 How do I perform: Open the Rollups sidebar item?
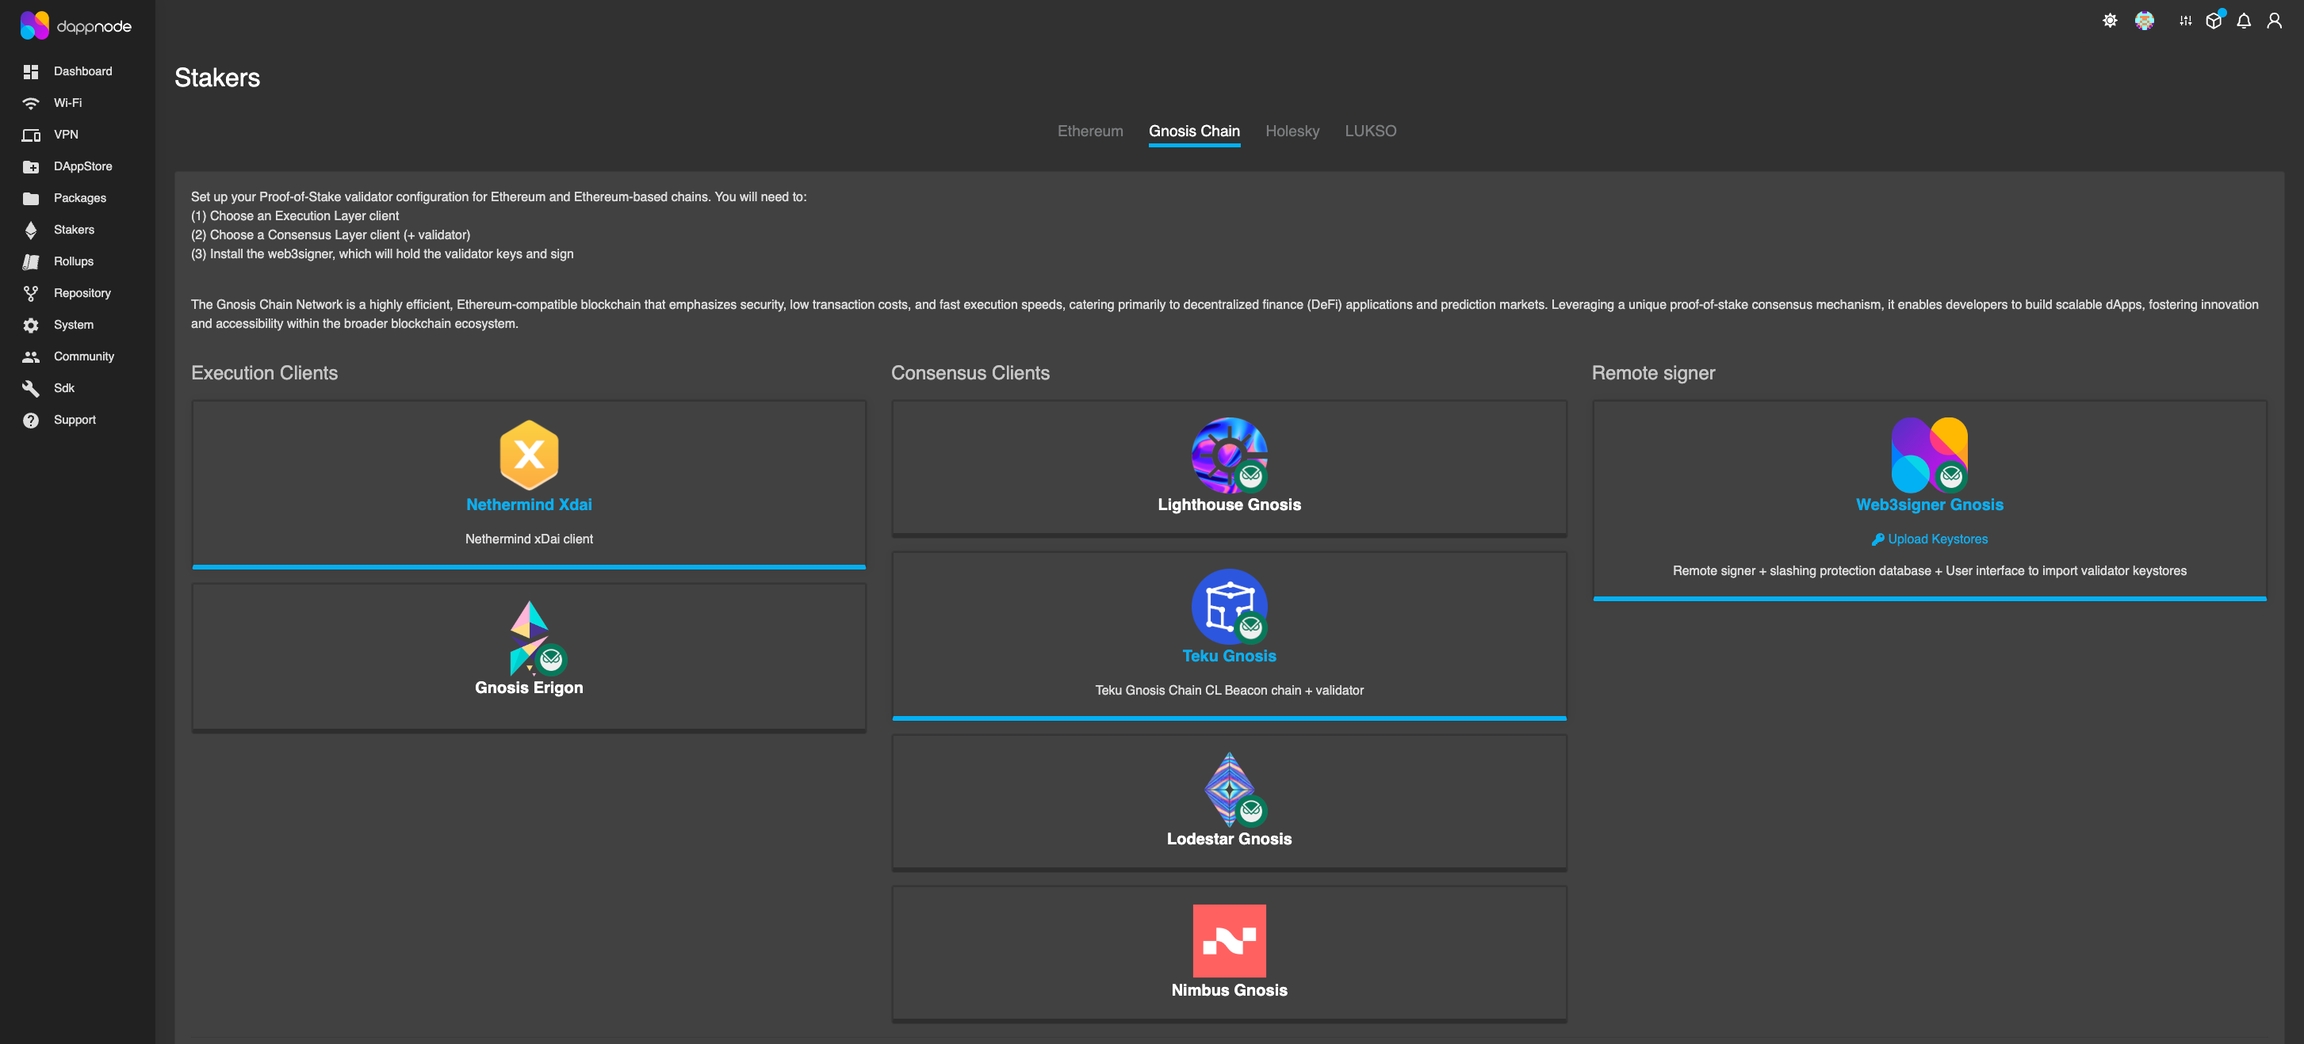click(x=73, y=261)
